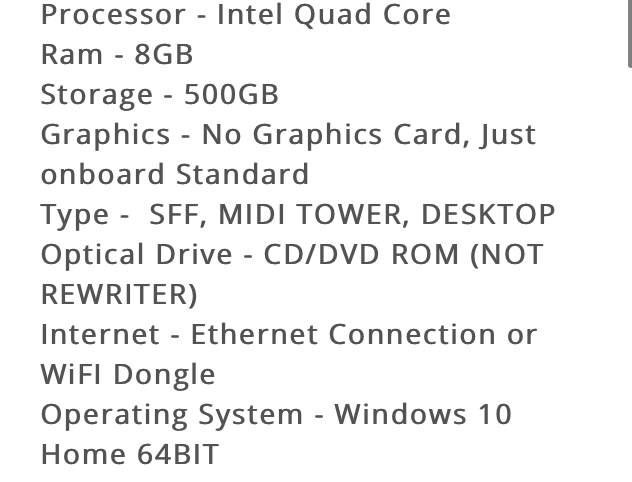Click the "onboard Standard" line
632x482 pixels.
coord(175,174)
